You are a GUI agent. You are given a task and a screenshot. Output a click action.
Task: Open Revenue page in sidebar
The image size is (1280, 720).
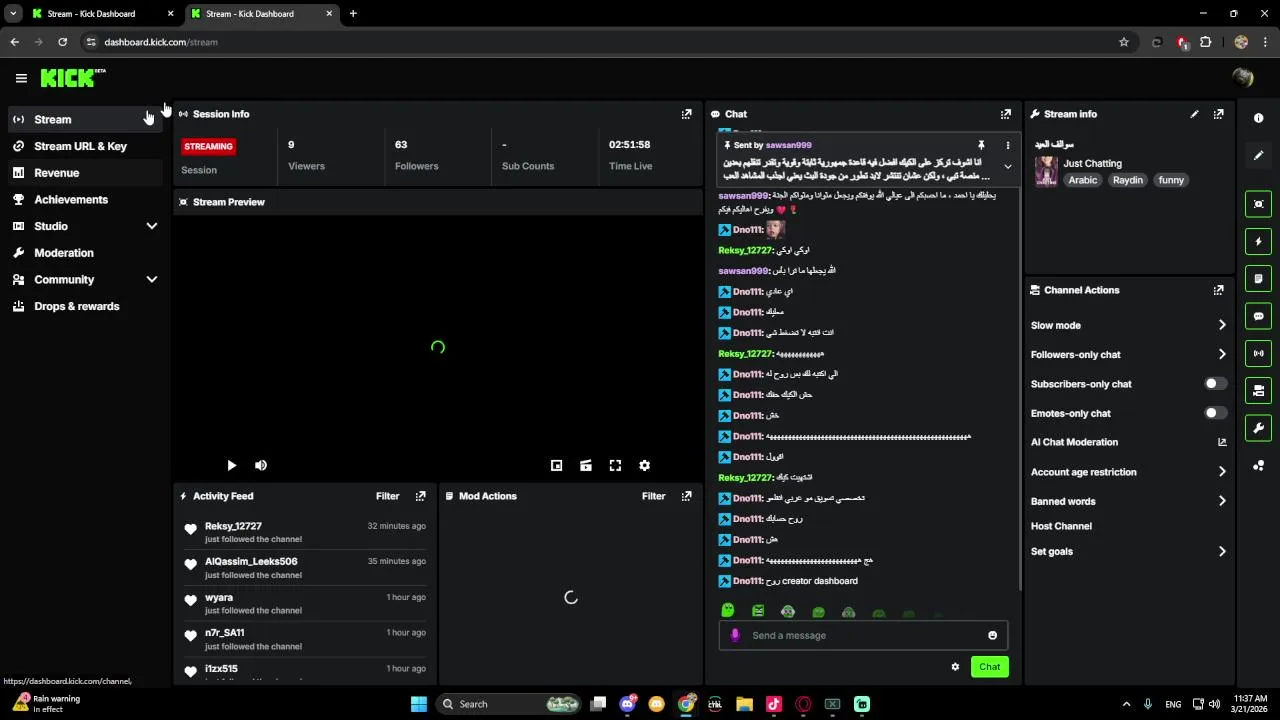click(x=85, y=173)
